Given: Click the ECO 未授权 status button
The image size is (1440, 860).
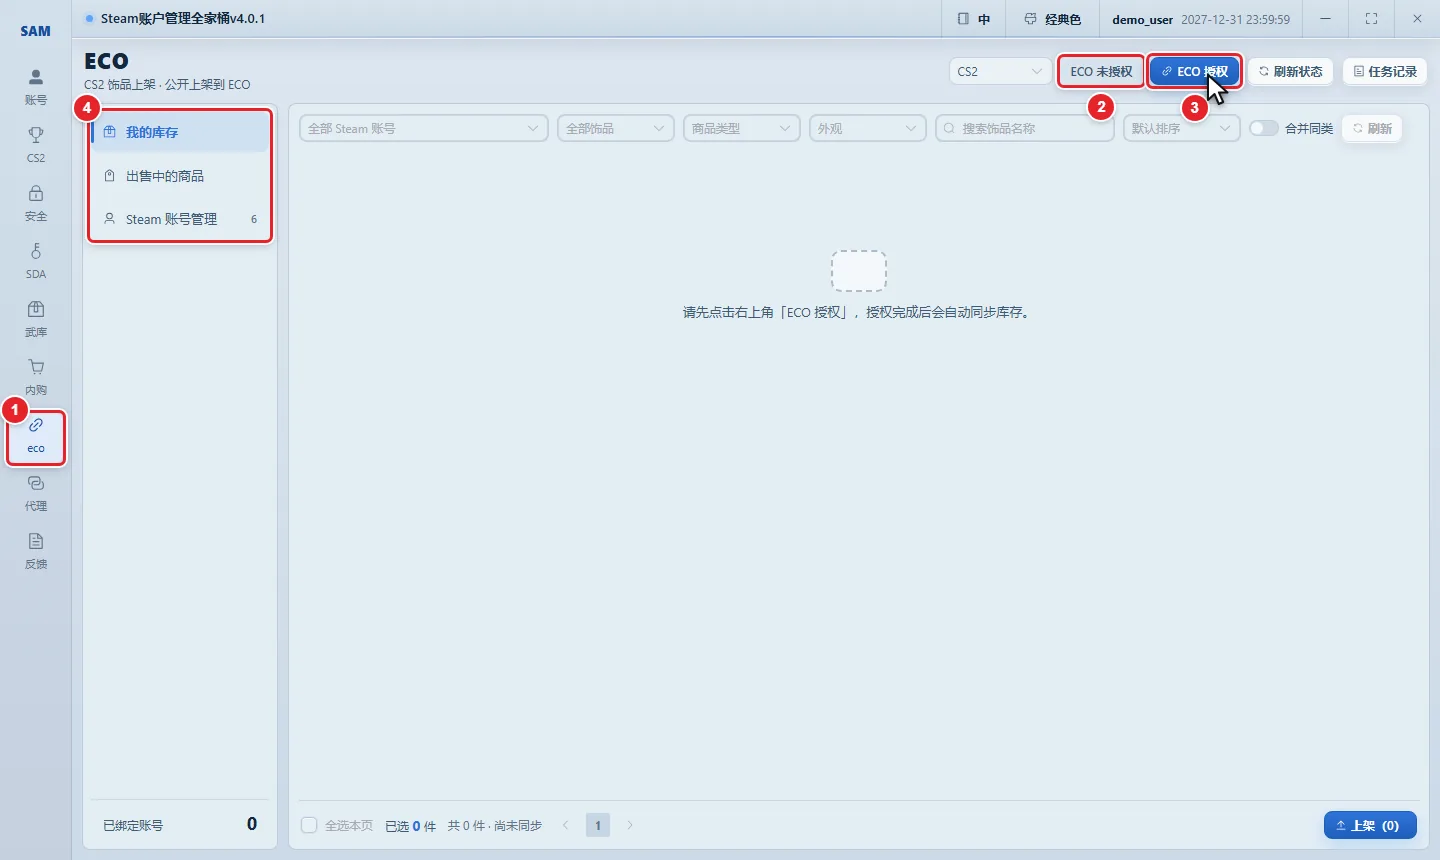Looking at the screenshot, I should (x=1101, y=71).
